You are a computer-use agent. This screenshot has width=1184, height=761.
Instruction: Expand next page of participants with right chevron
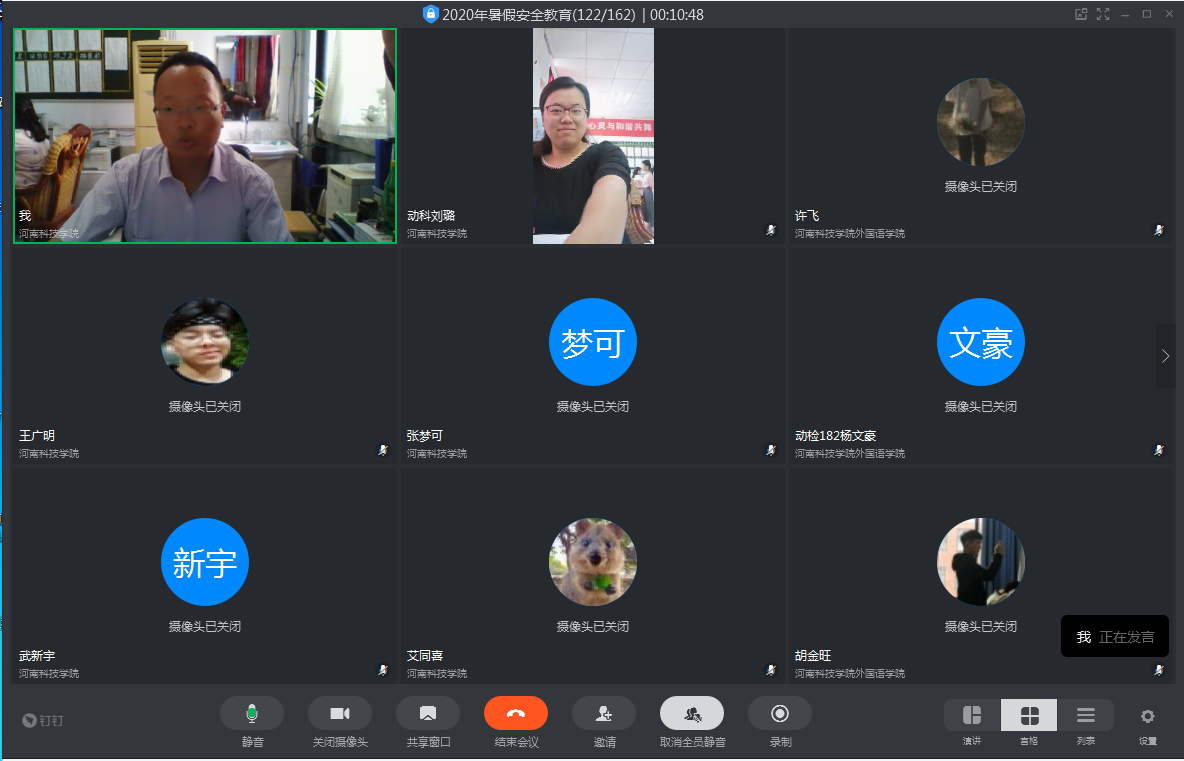pos(1165,355)
